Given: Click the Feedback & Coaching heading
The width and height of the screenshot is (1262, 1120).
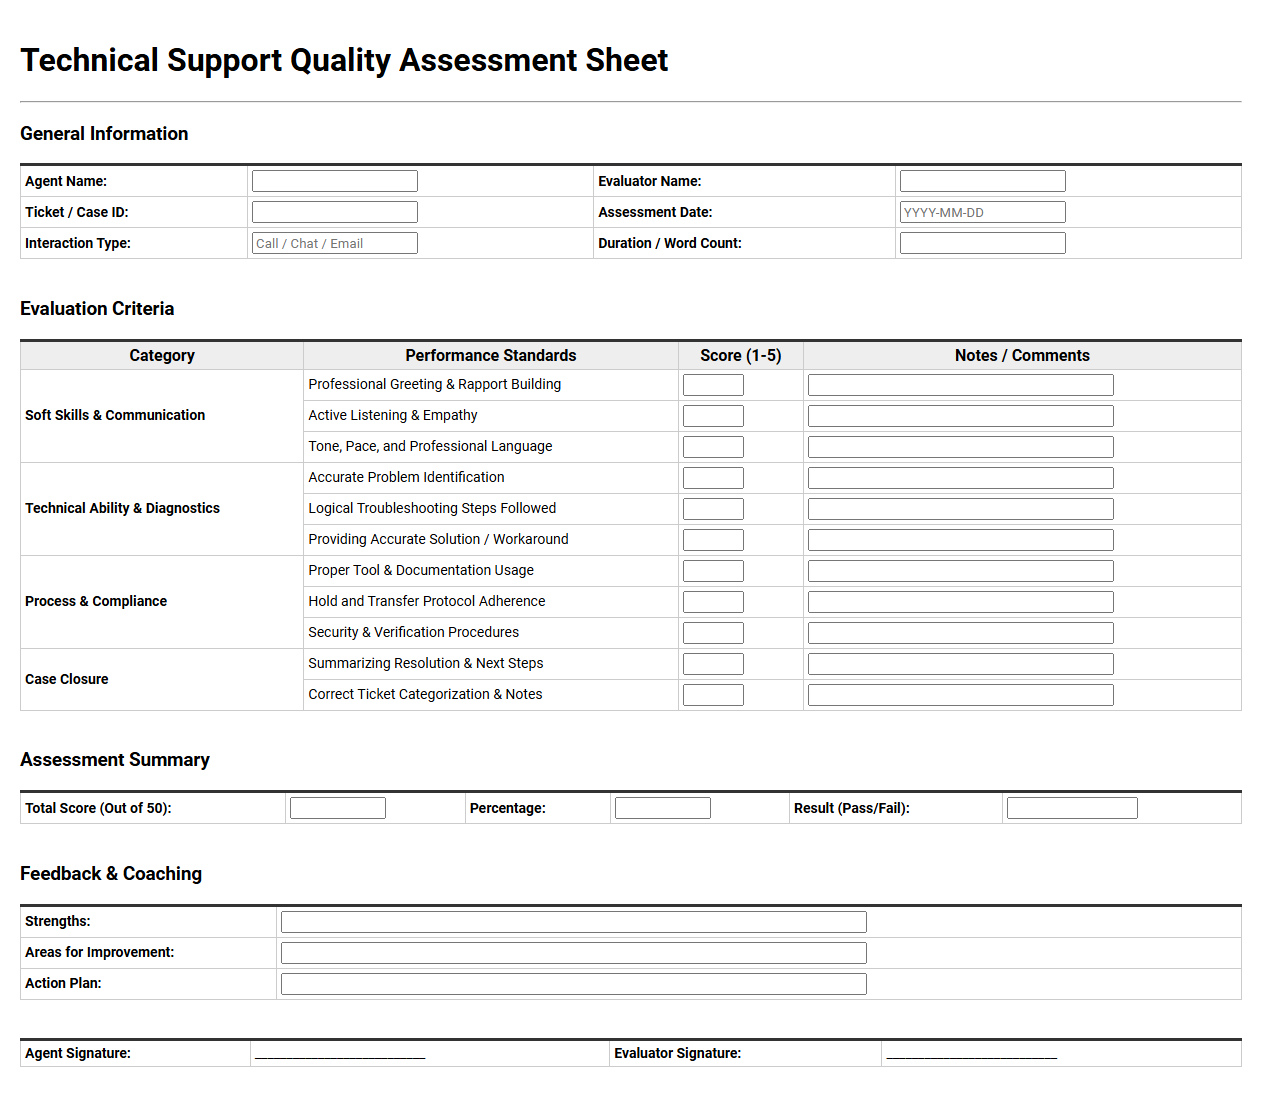Looking at the screenshot, I should [111, 874].
